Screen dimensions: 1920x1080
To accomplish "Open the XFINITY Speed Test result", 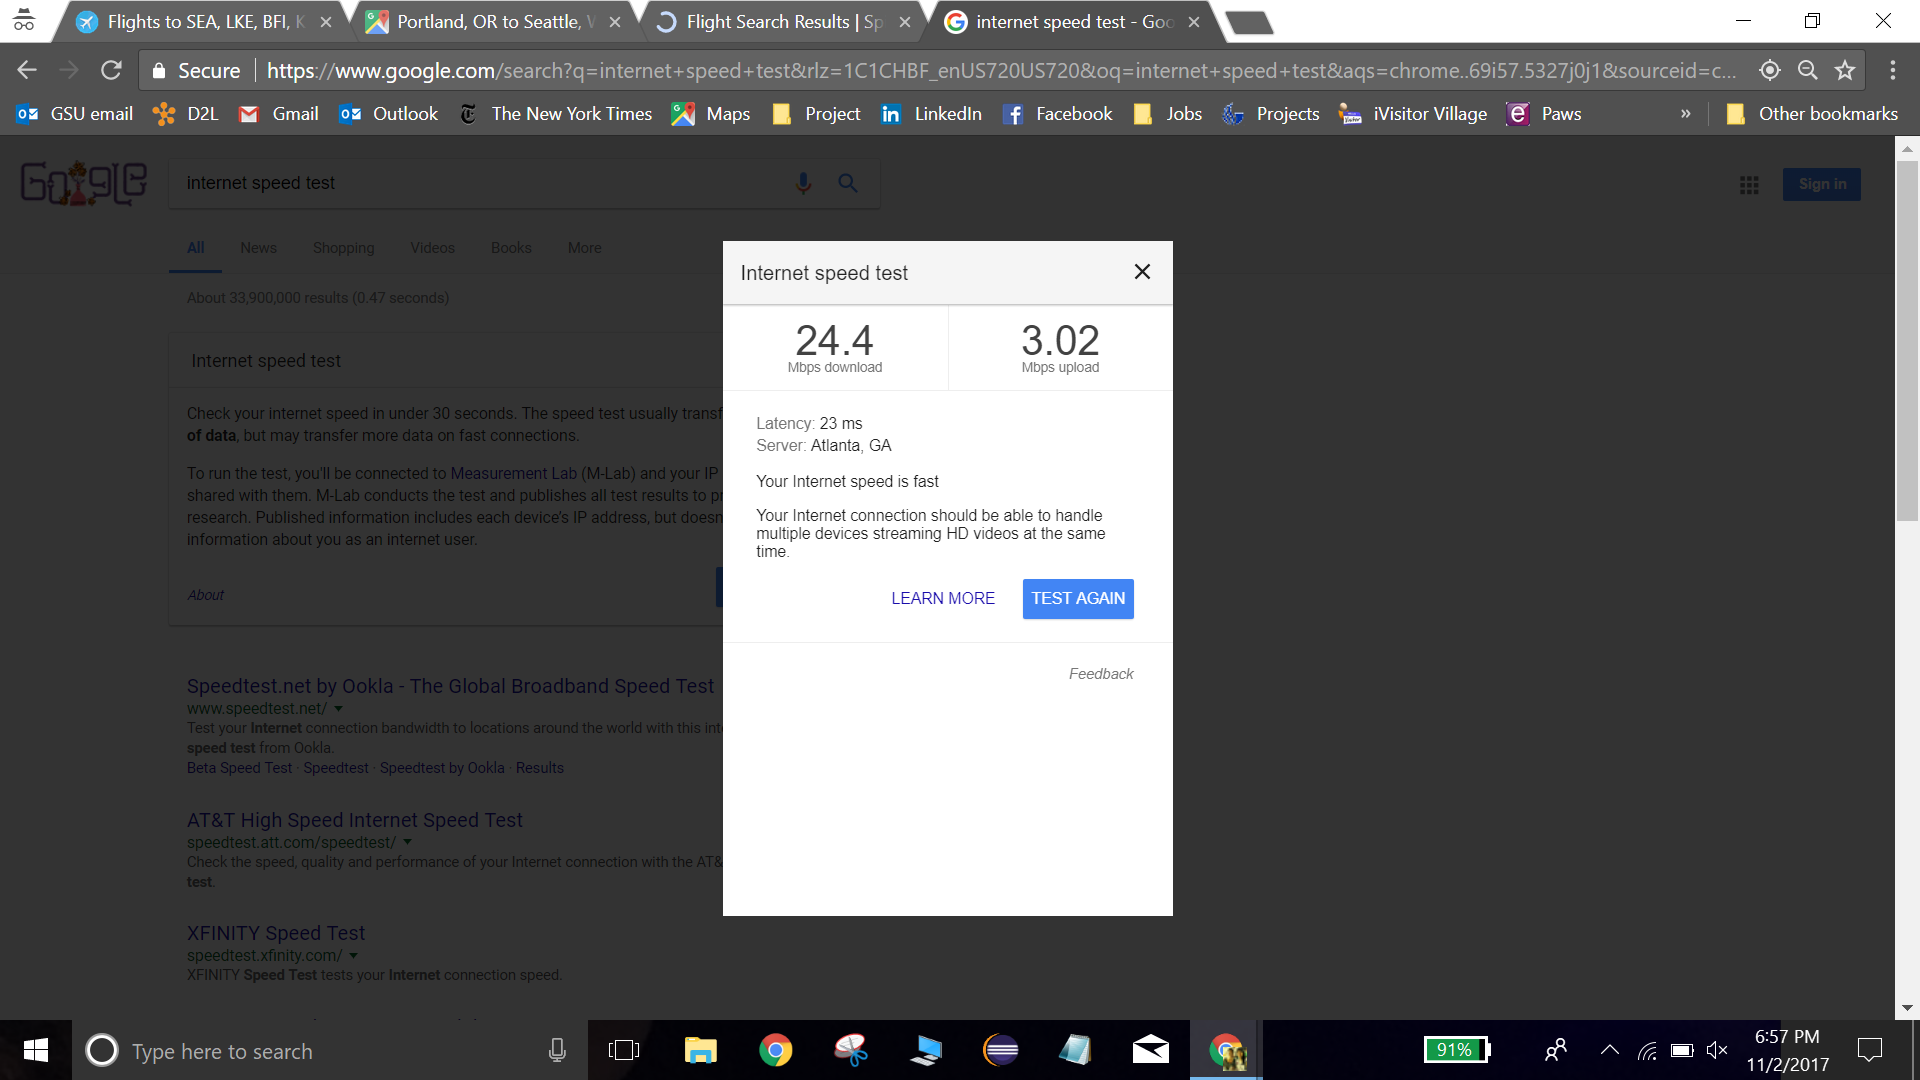I will (x=276, y=933).
